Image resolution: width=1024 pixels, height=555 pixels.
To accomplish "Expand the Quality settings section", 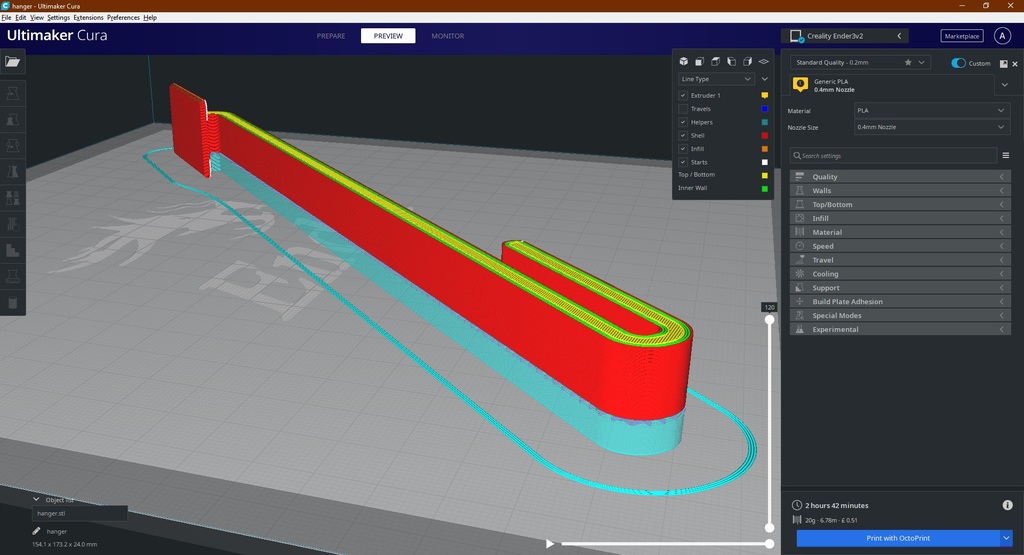I will tap(900, 176).
